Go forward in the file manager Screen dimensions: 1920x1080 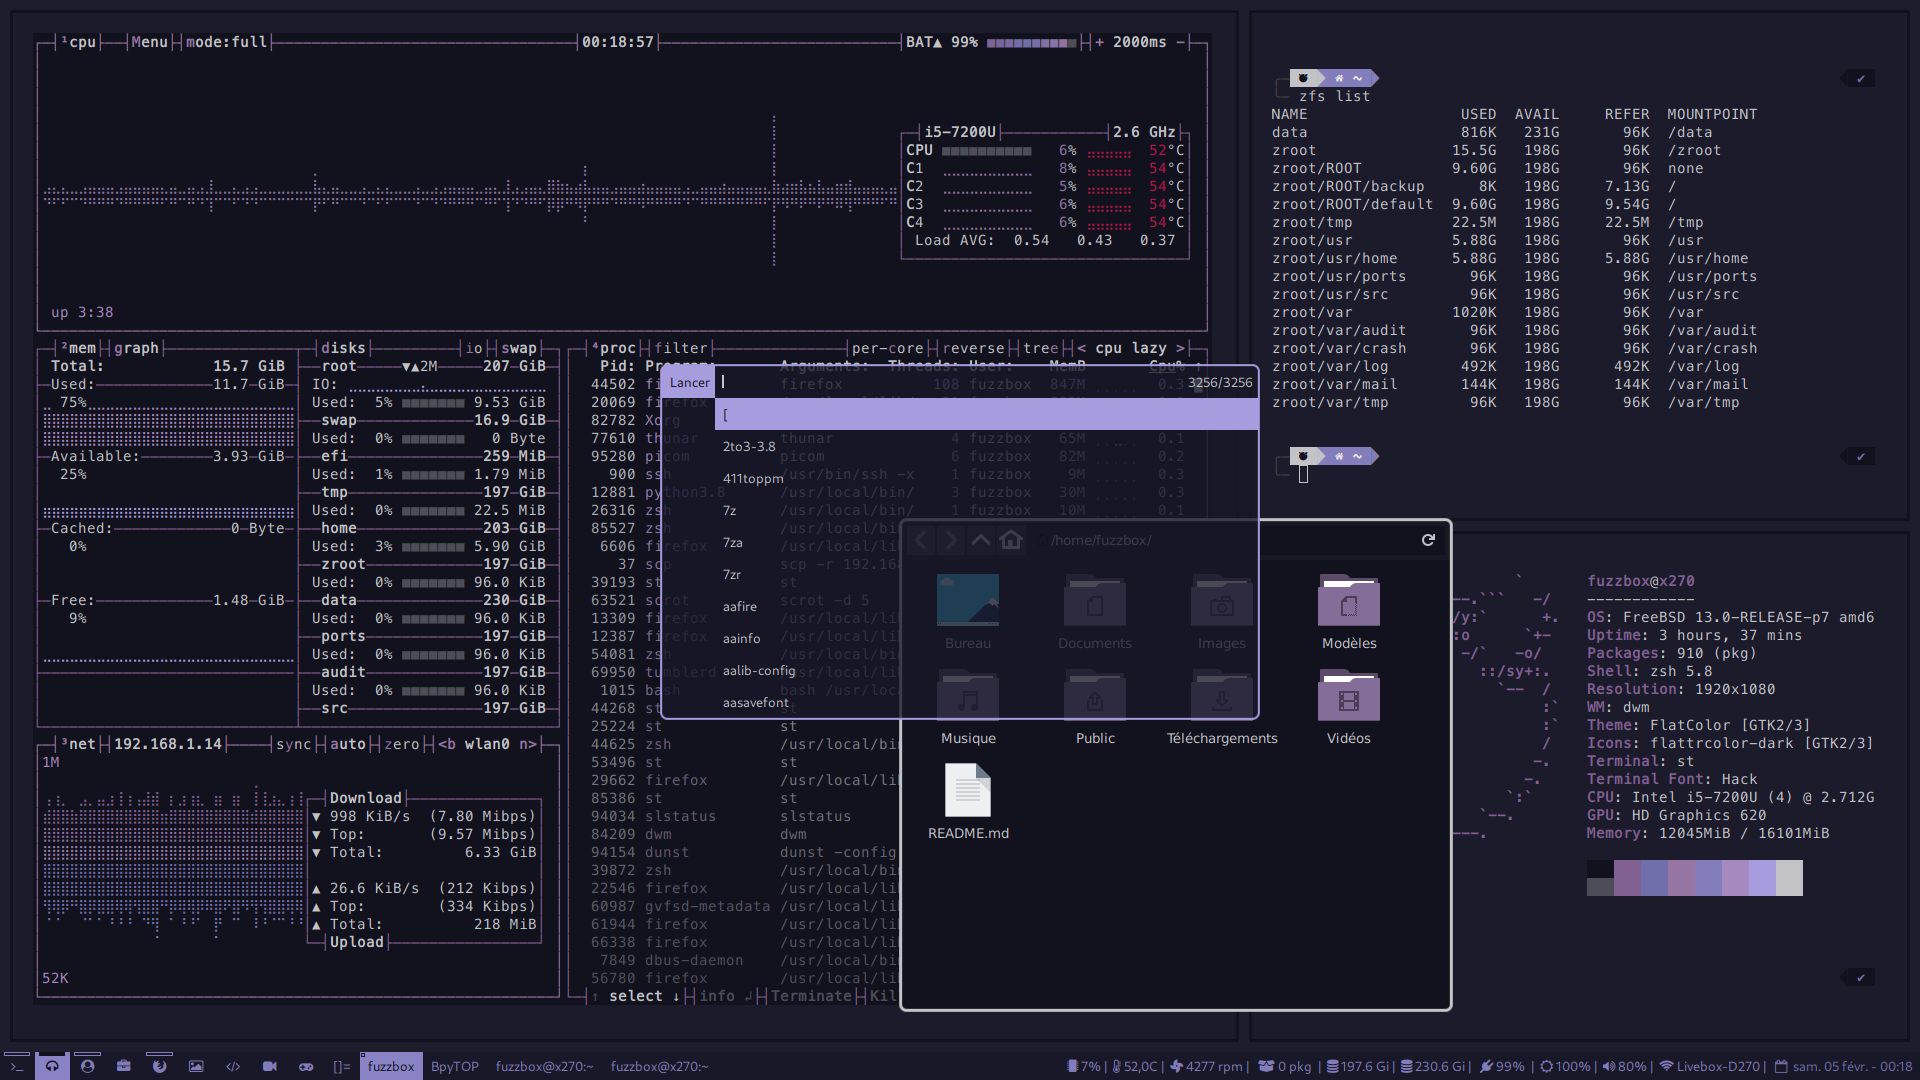[951, 540]
